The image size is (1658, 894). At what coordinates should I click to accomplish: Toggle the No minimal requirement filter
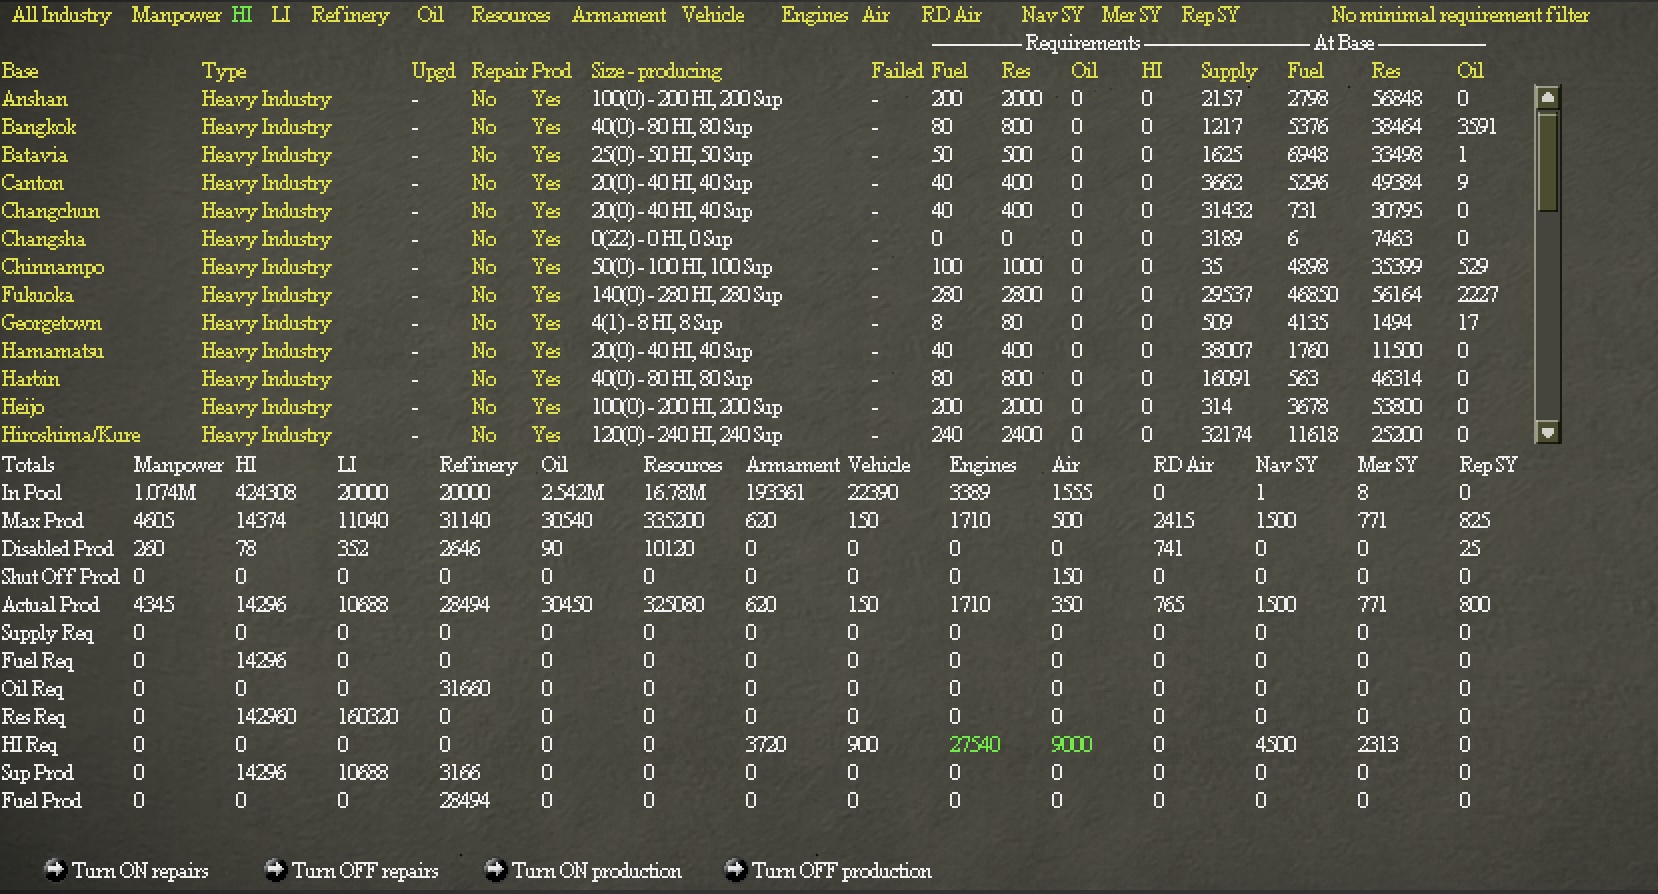pyautogui.click(x=1460, y=15)
